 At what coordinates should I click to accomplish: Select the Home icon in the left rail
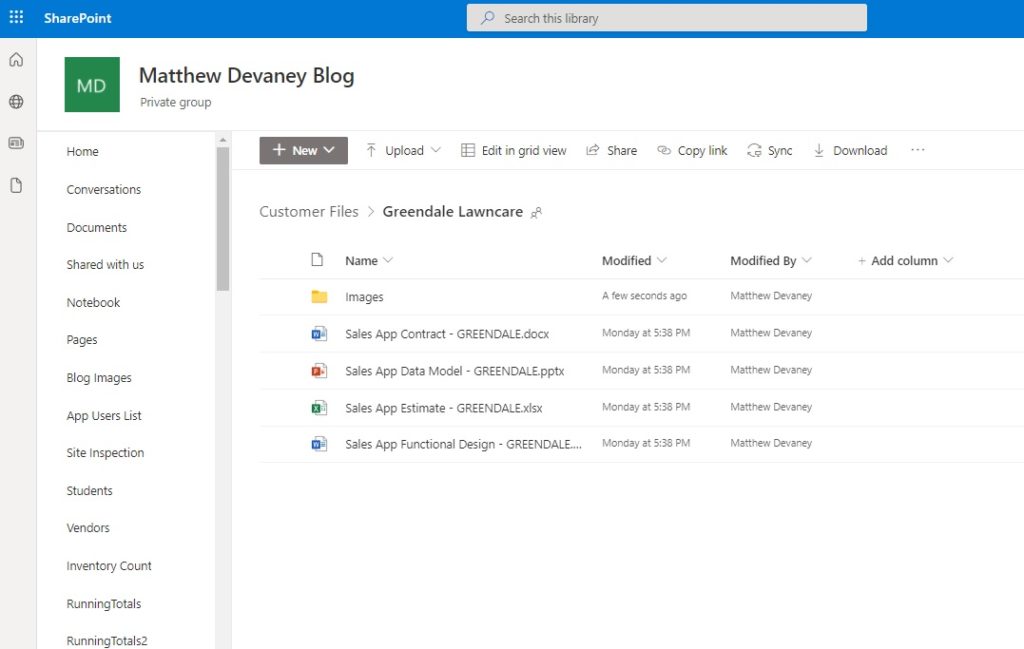coord(15,59)
